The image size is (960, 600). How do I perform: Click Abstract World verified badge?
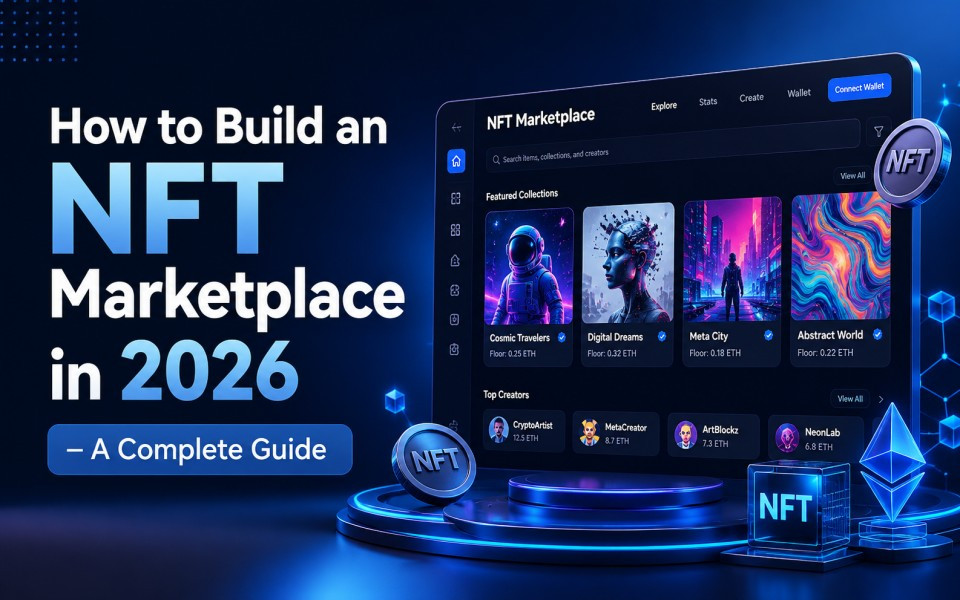[x=877, y=334]
